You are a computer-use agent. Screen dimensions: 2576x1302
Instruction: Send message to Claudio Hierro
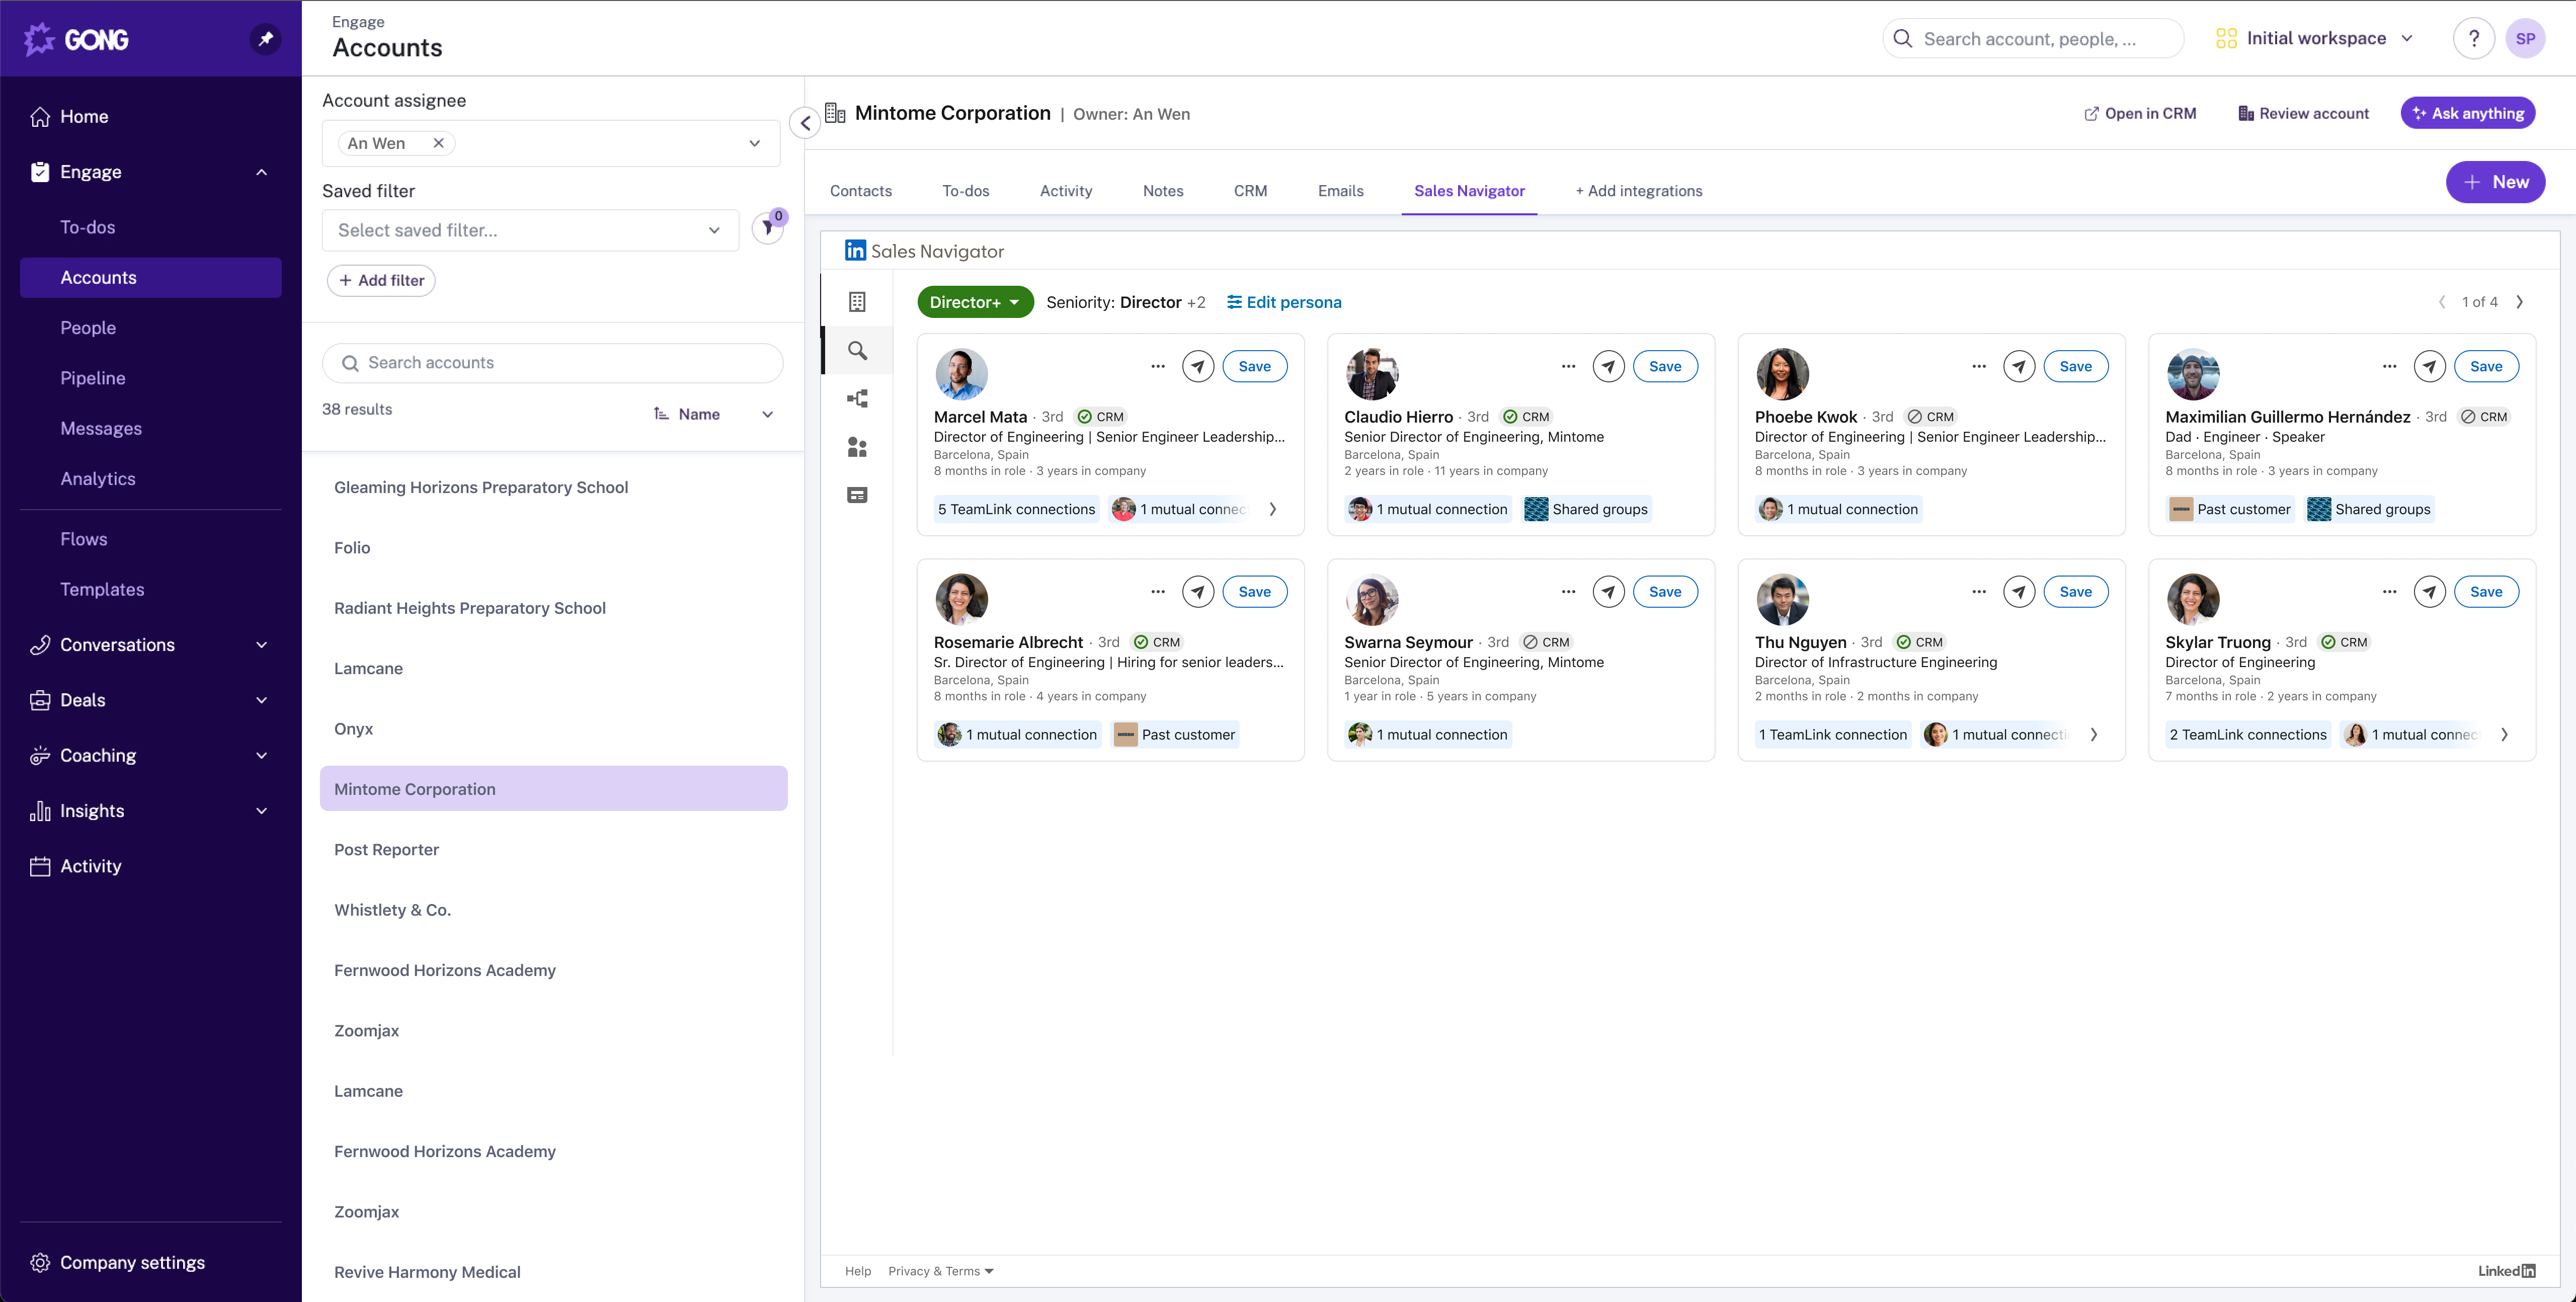point(1608,366)
